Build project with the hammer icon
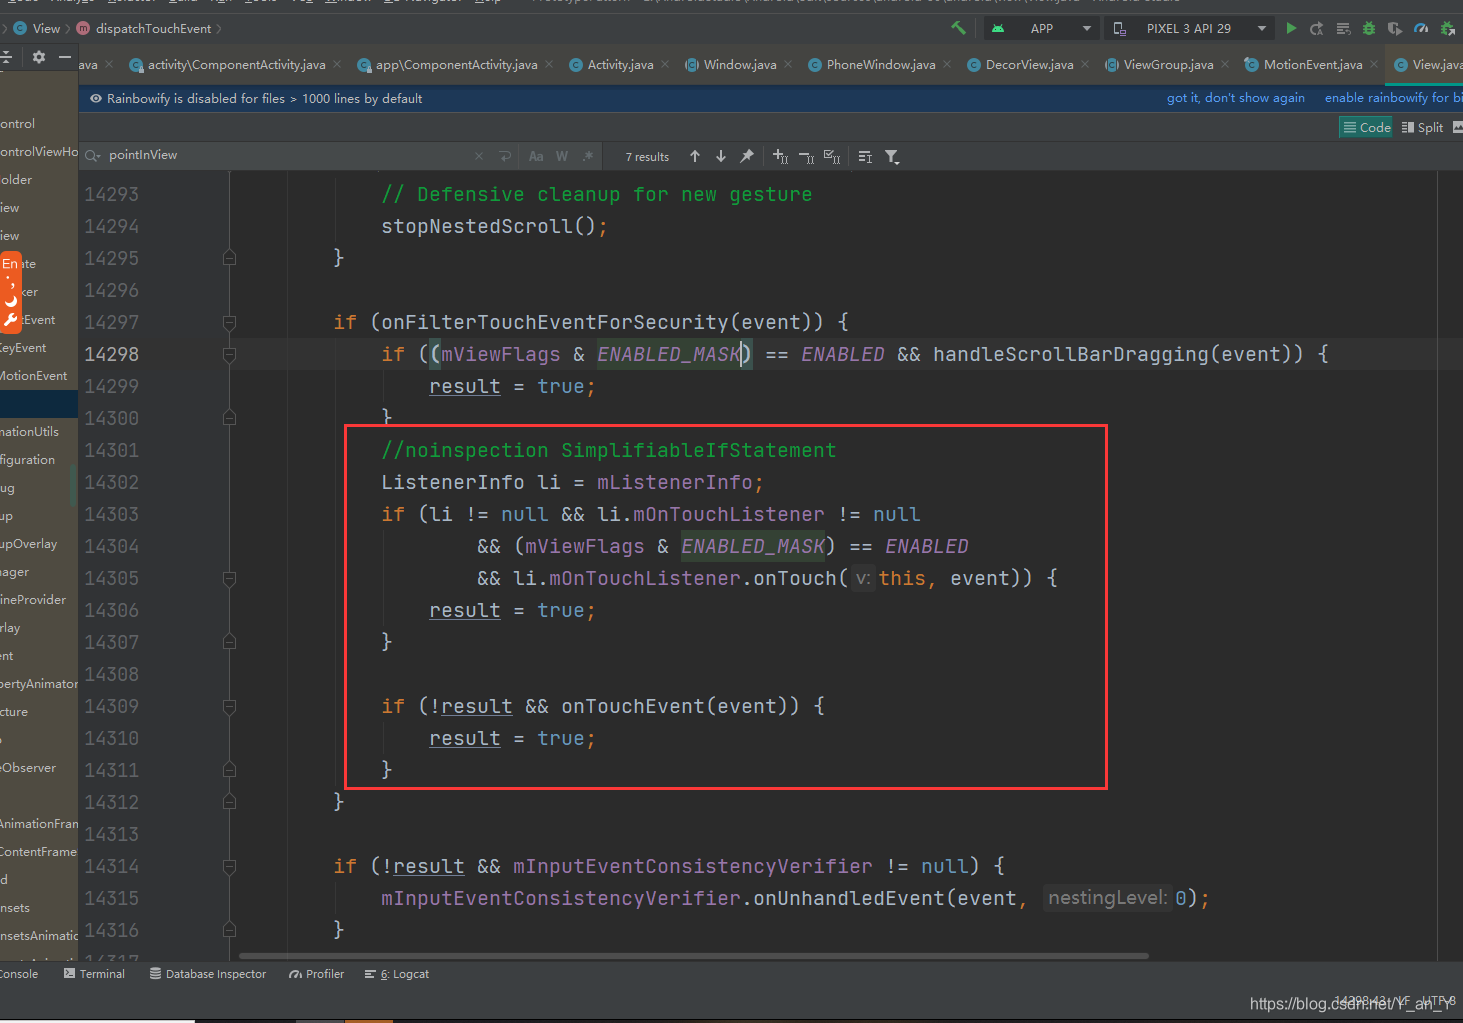 click(958, 28)
